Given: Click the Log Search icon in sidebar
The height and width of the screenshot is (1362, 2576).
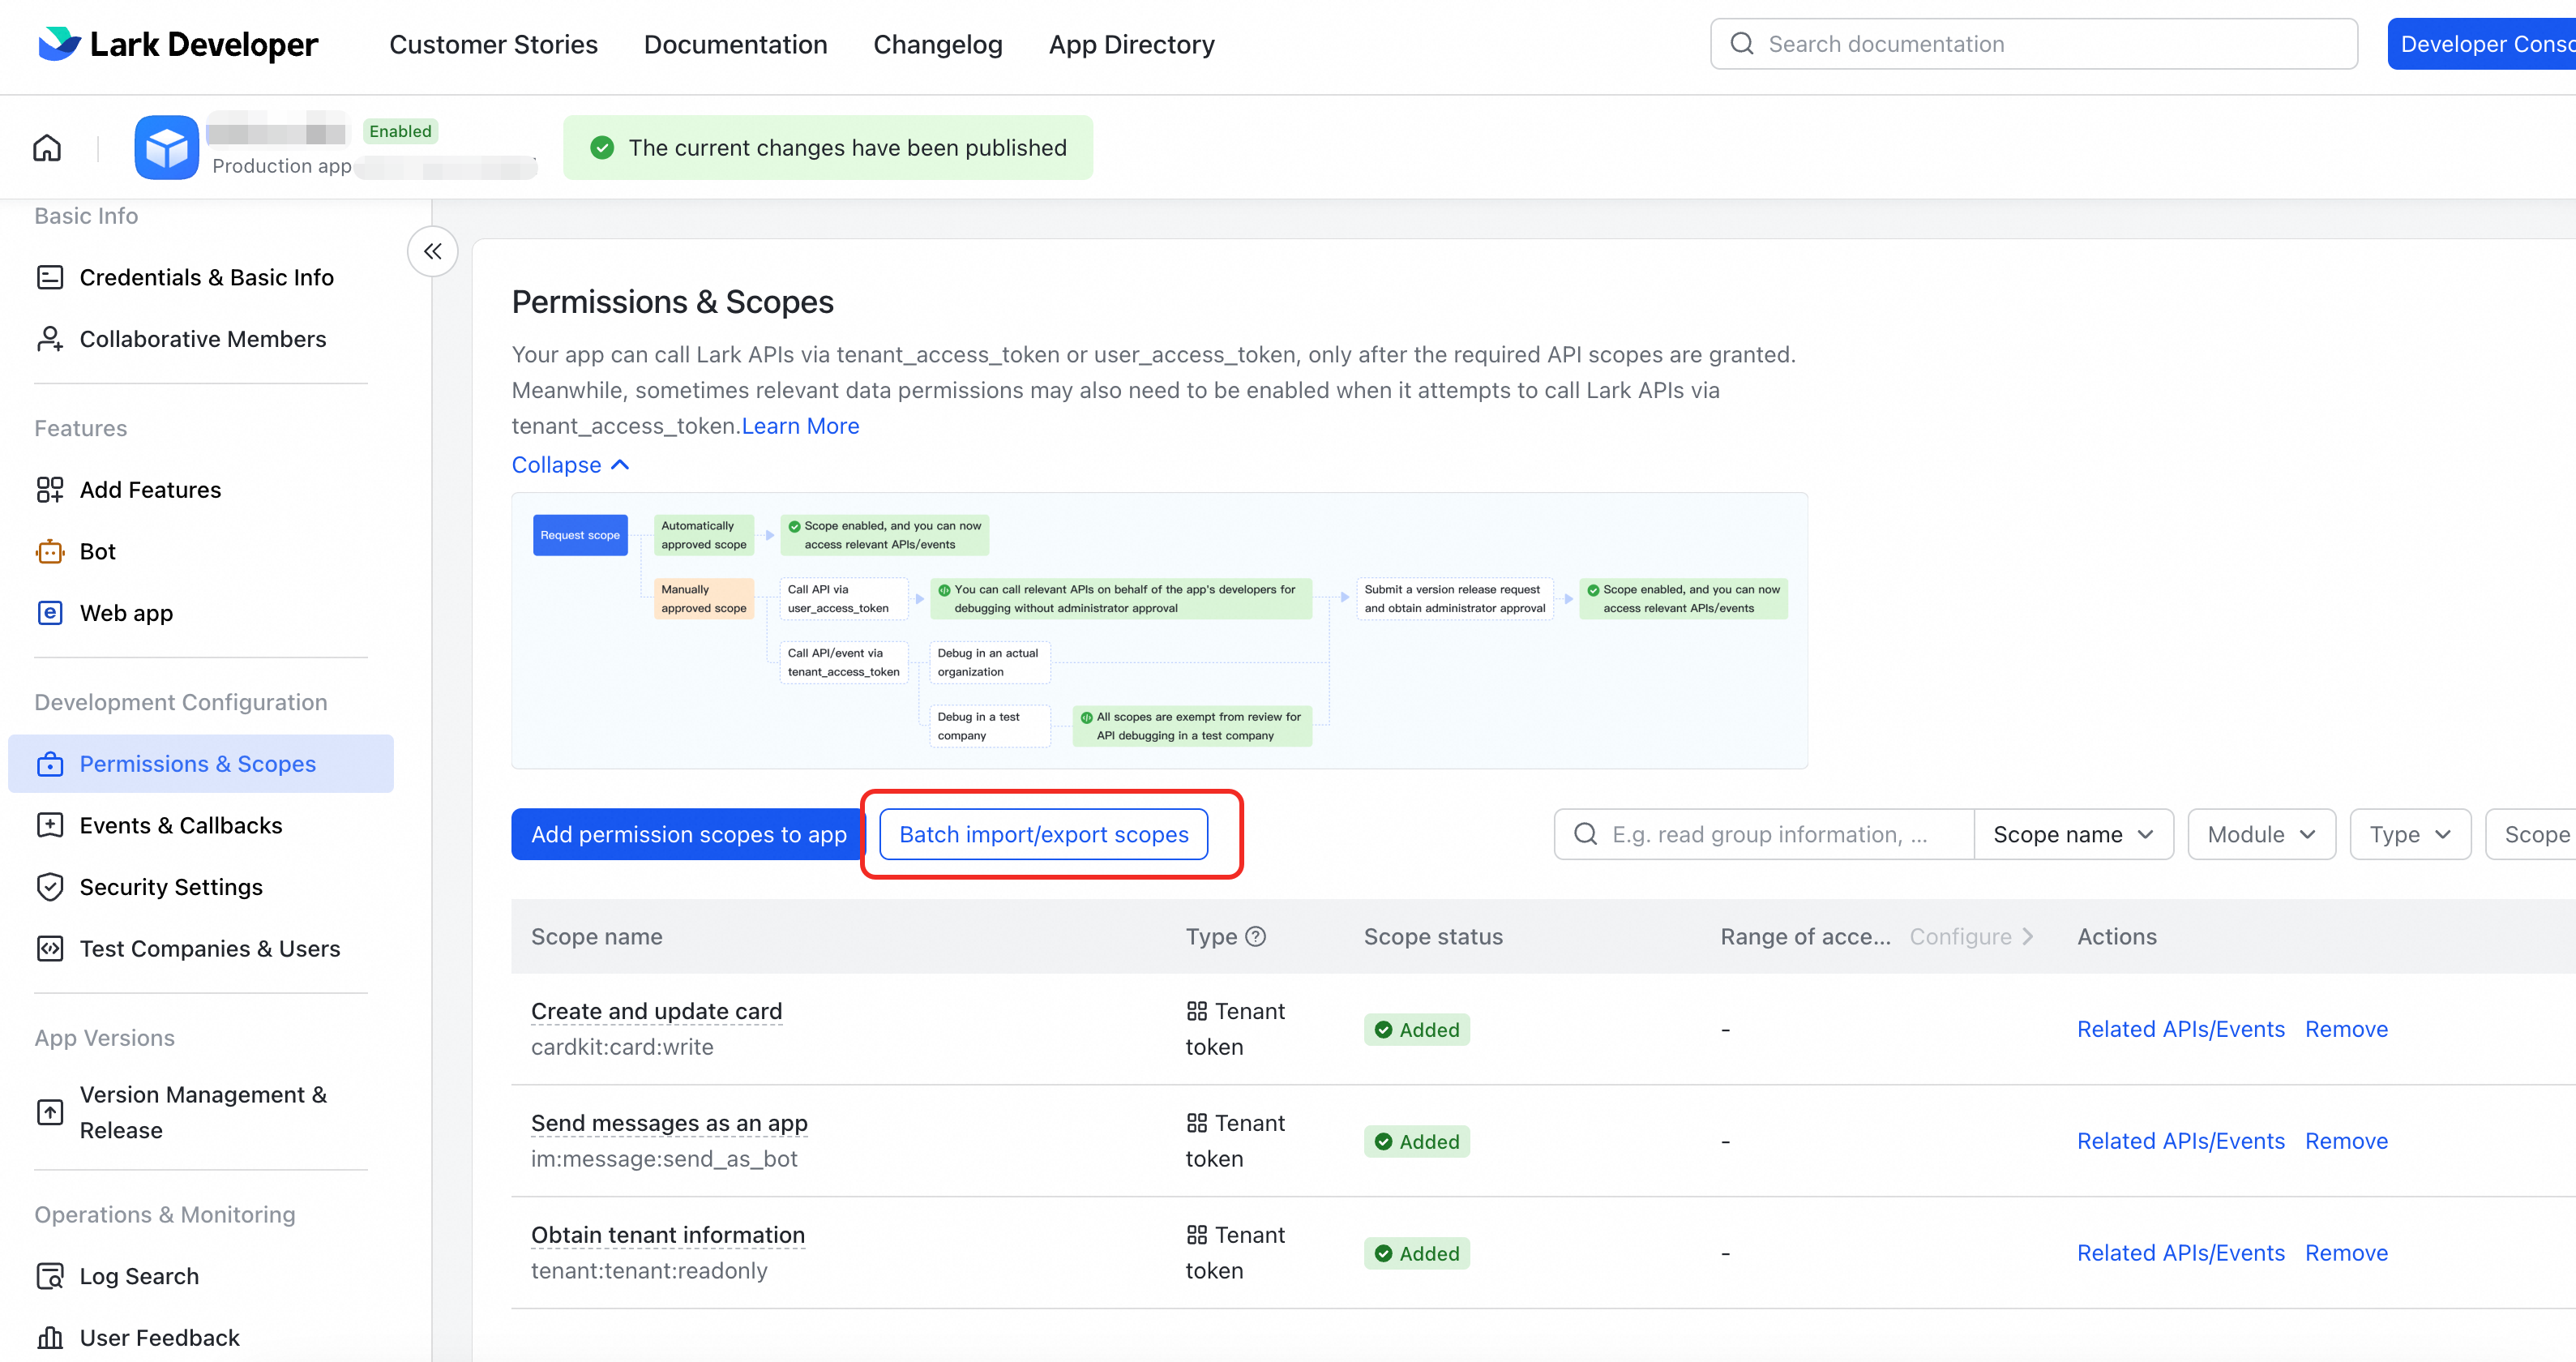Looking at the screenshot, I should [50, 1276].
